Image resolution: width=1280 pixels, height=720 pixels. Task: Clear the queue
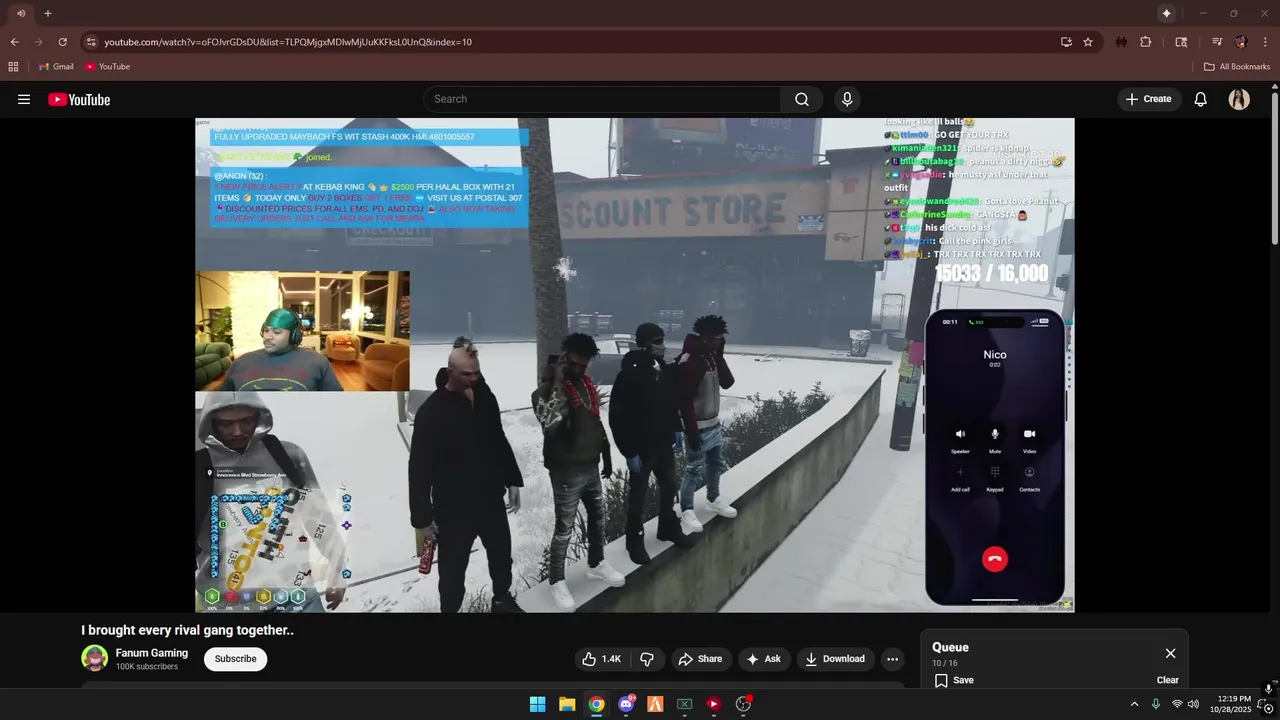[1168, 680]
